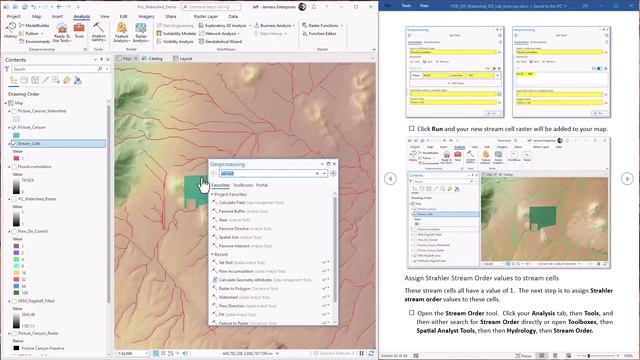Image resolution: width=640 pixels, height=360 pixels.
Task: Select List By Selection icon
Action: [35, 80]
